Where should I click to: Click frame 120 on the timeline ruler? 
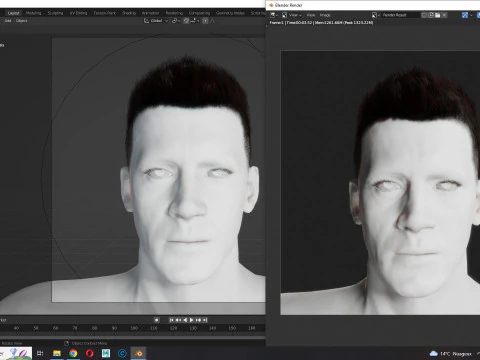pos(173,328)
